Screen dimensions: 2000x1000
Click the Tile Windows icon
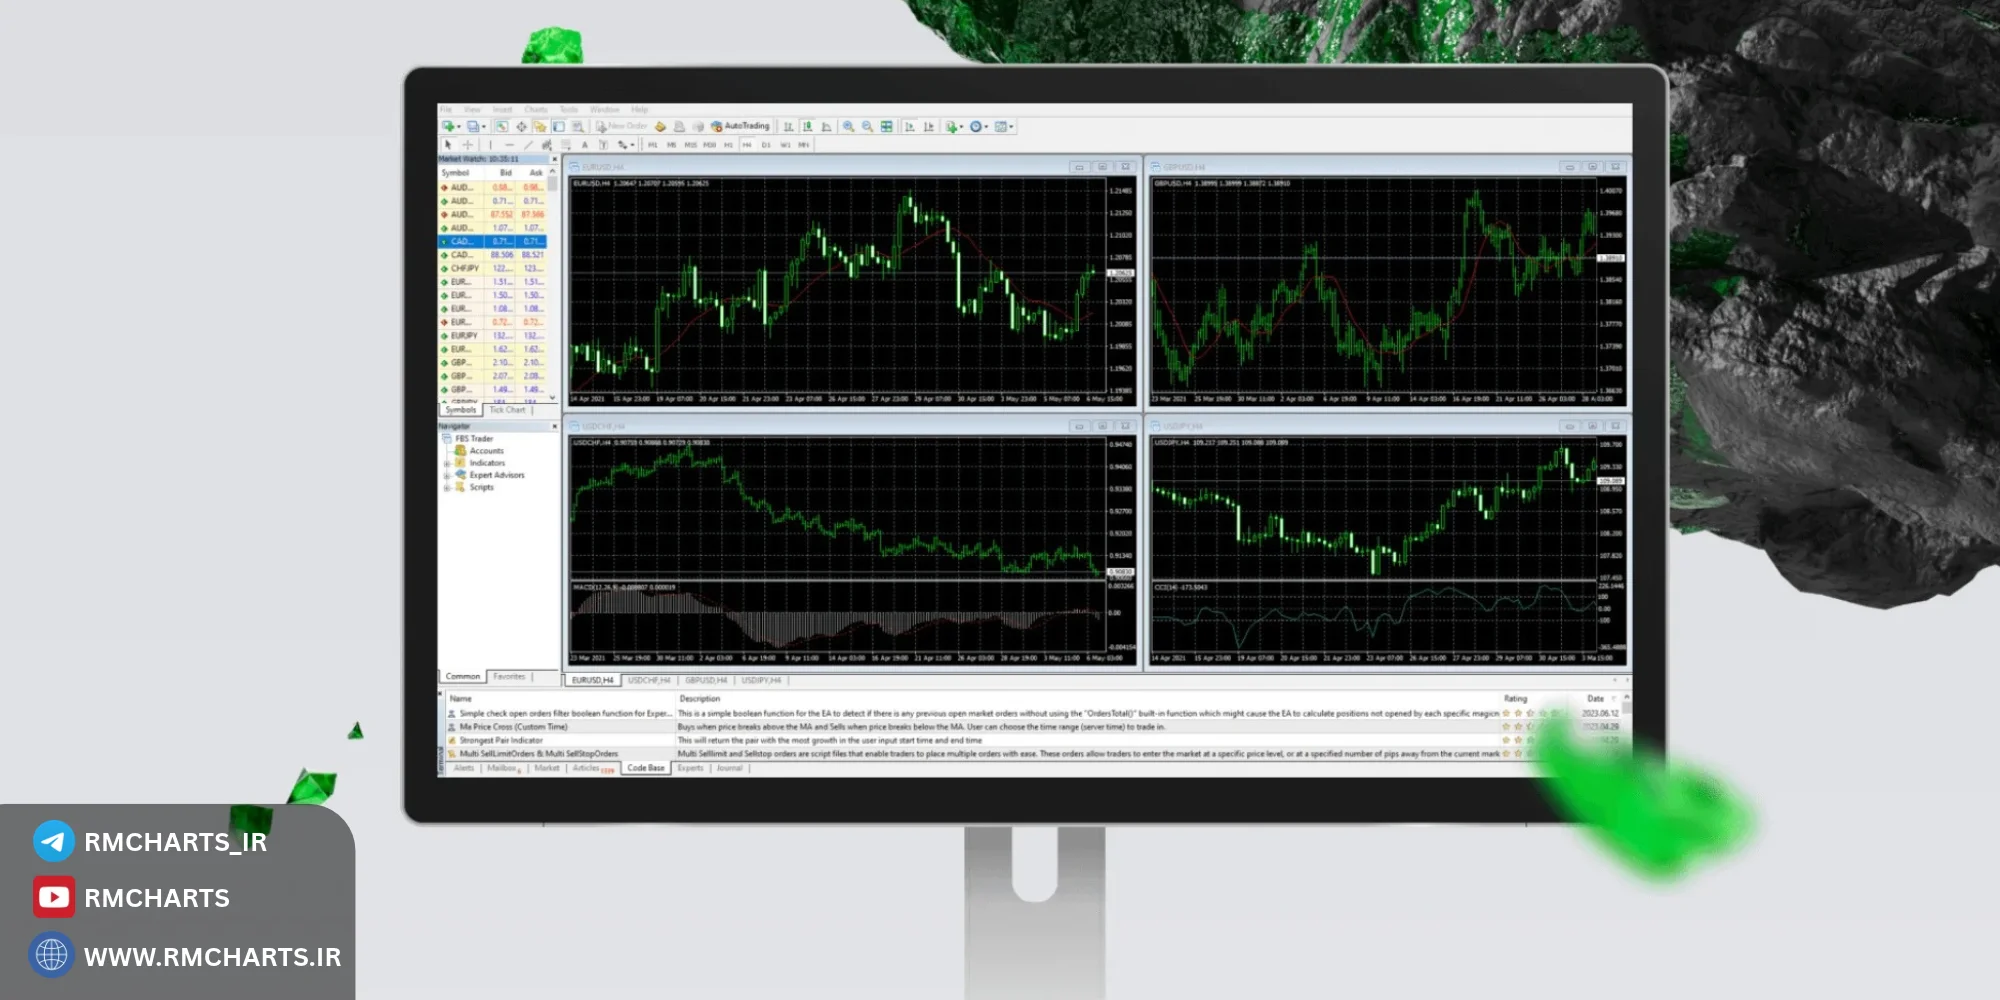coord(886,126)
